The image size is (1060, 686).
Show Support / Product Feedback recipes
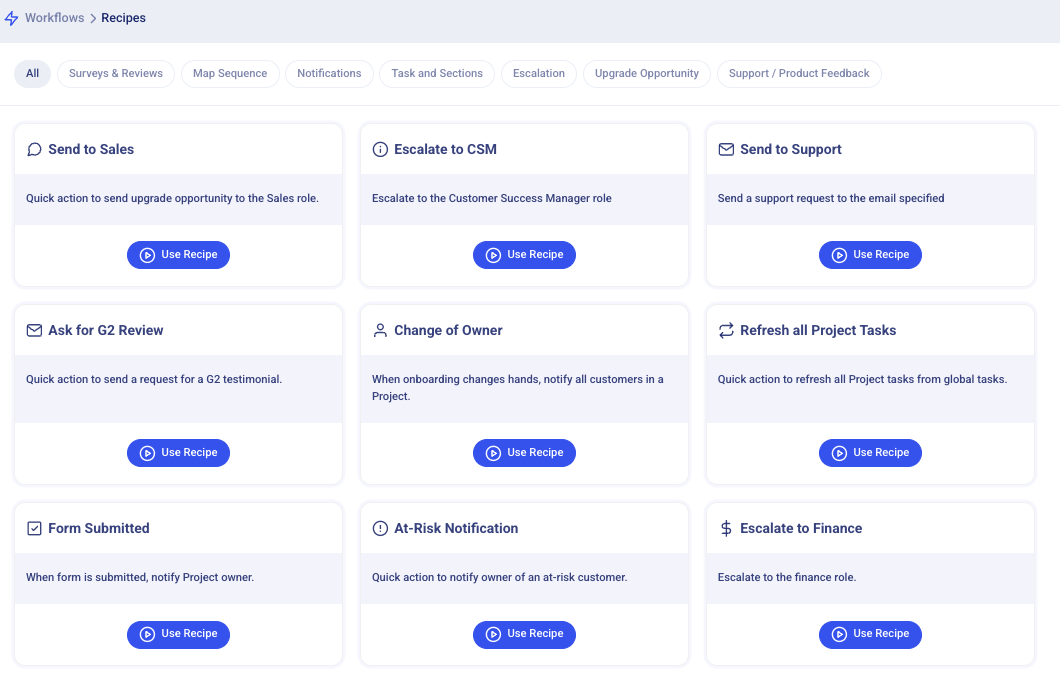[799, 73]
